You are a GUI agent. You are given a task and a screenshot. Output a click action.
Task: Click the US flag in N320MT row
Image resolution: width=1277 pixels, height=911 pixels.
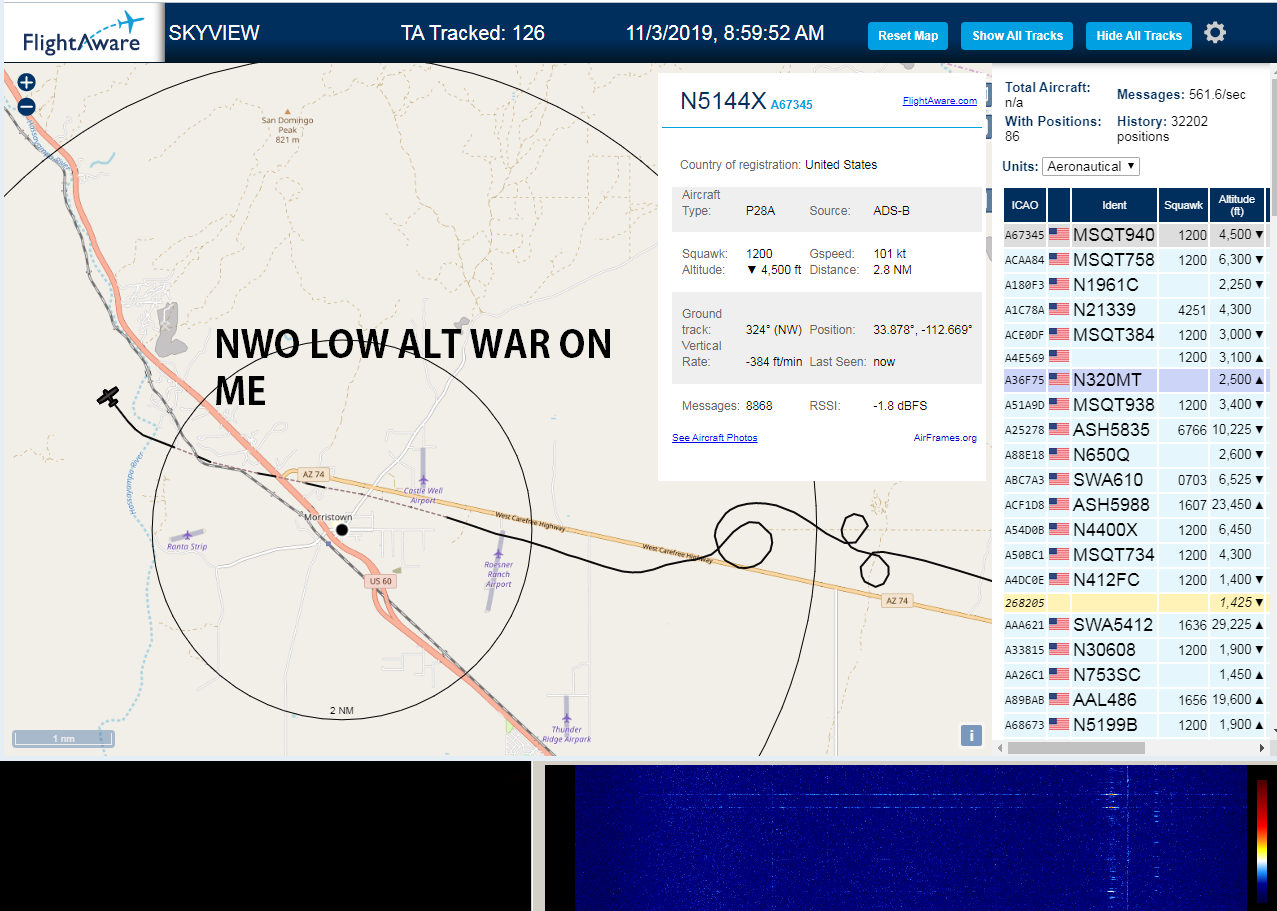(1059, 380)
